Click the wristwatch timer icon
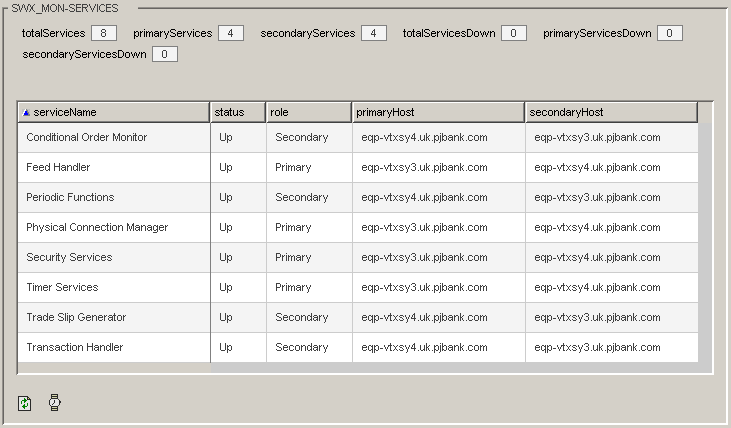 coord(55,404)
